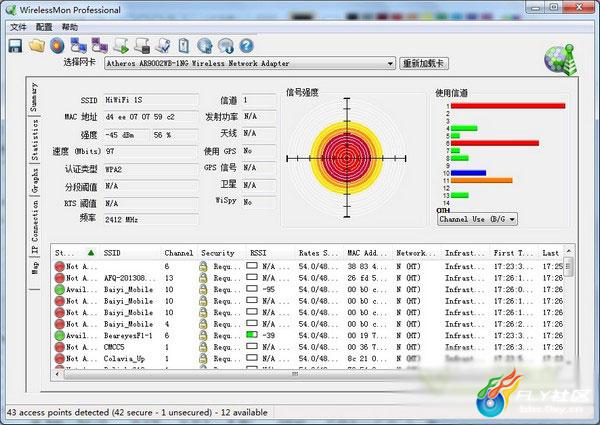Switch to the IP Connection tab
This screenshot has height=425, width=600.
tap(35, 226)
